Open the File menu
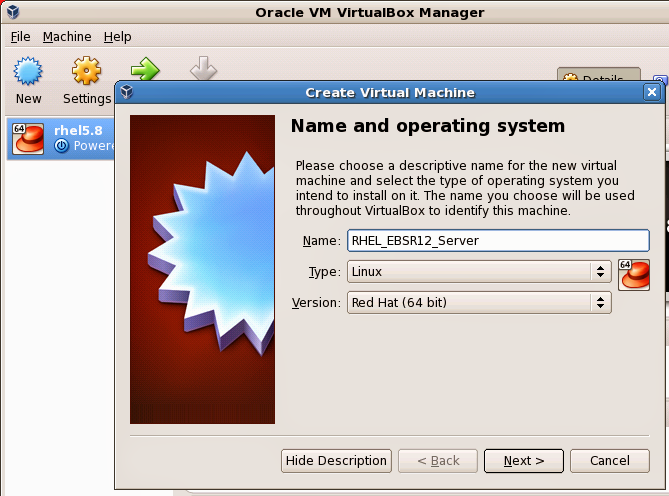Image resolution: width=669 pixels, height=496 pixels. [20, 37]
